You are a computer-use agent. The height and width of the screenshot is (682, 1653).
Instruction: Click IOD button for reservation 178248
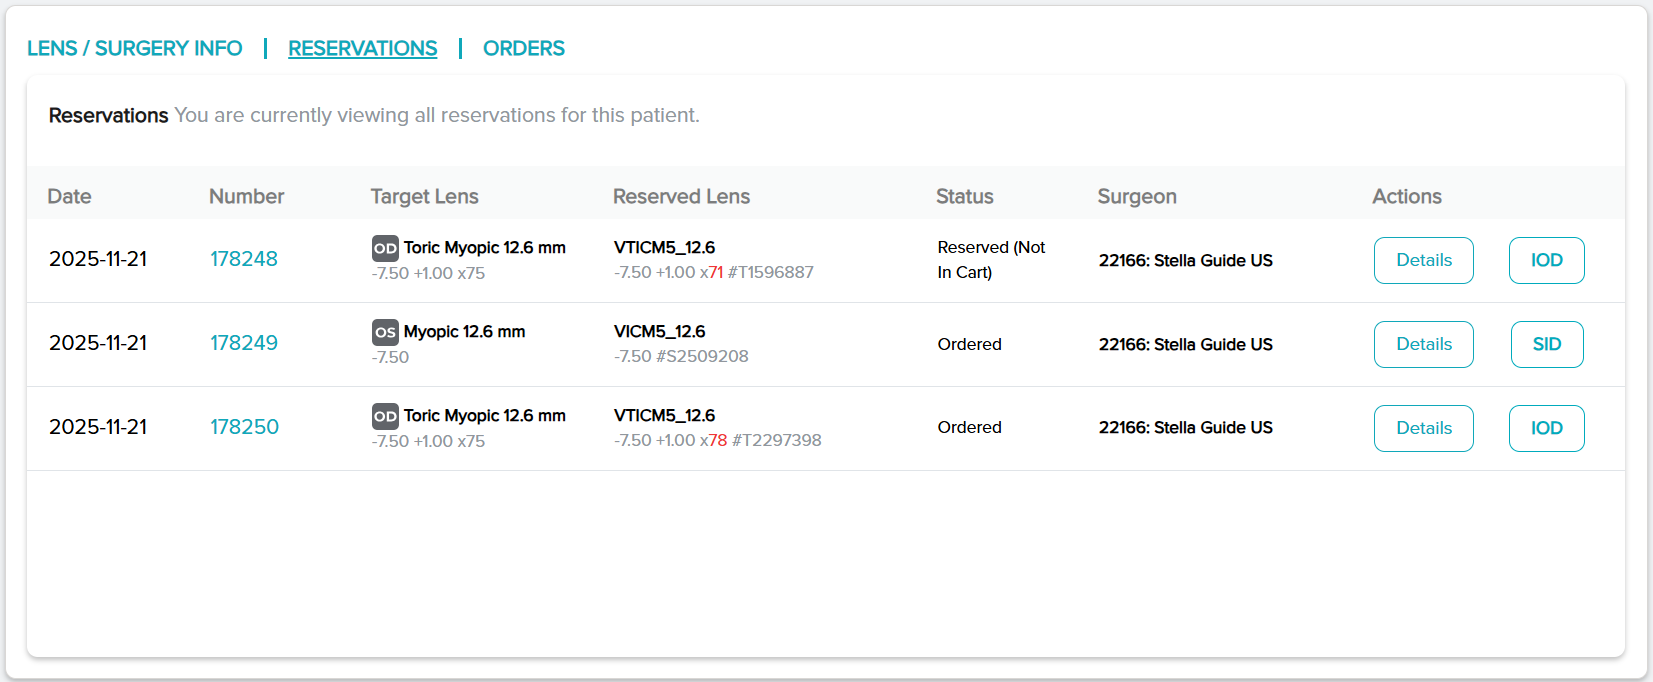[x=1546, y=260]
